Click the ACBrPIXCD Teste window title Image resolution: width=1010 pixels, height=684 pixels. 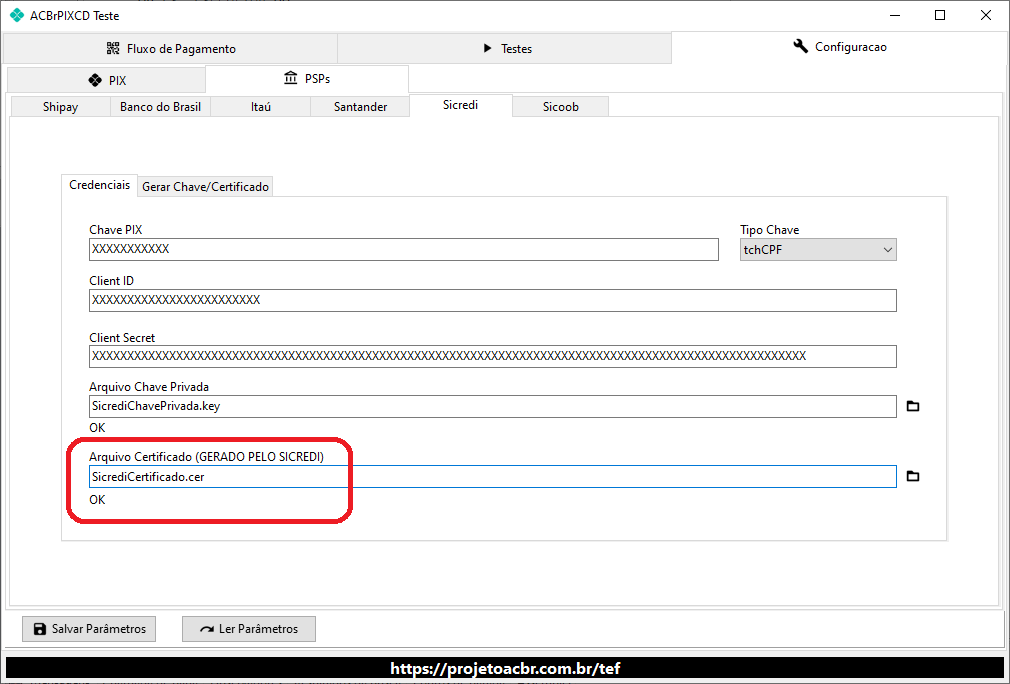[75, 15]
